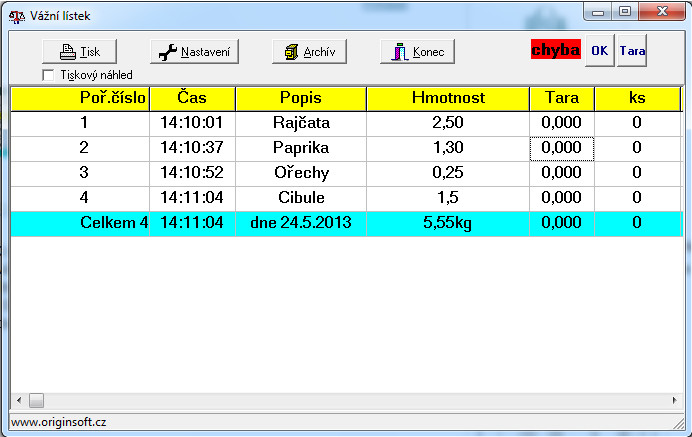Click the Celkem 4 total cell
692x437 pixels.
80,223
